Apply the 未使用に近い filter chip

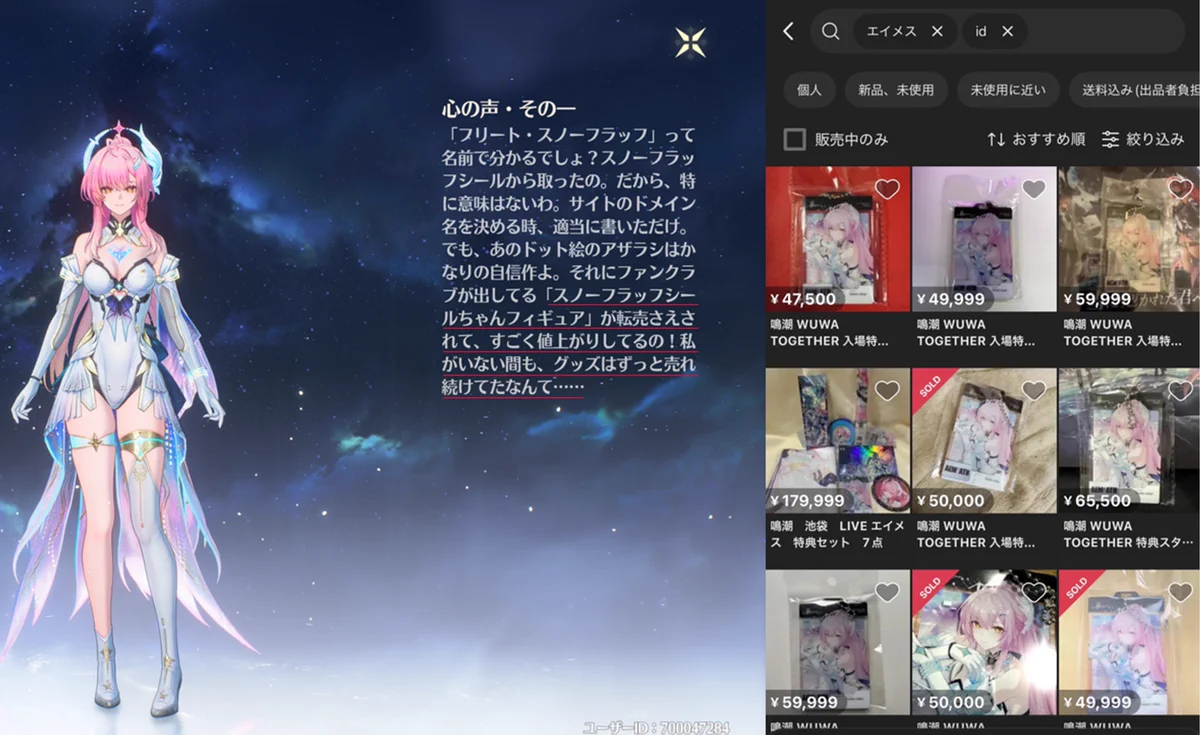[1007, 90]
